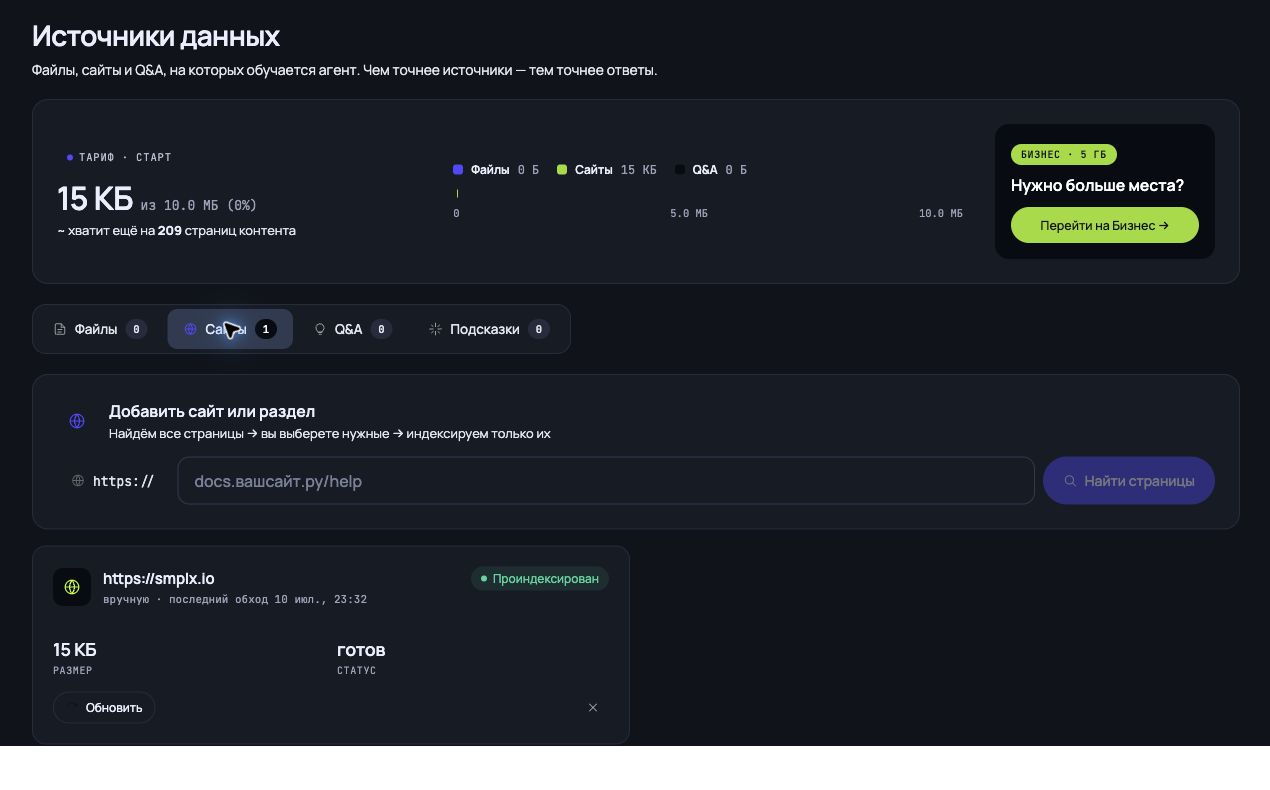Click the globe icon beside Добавить сайт heading
Viewport: 1270px width, 790px height.
(x=77, y=421)
